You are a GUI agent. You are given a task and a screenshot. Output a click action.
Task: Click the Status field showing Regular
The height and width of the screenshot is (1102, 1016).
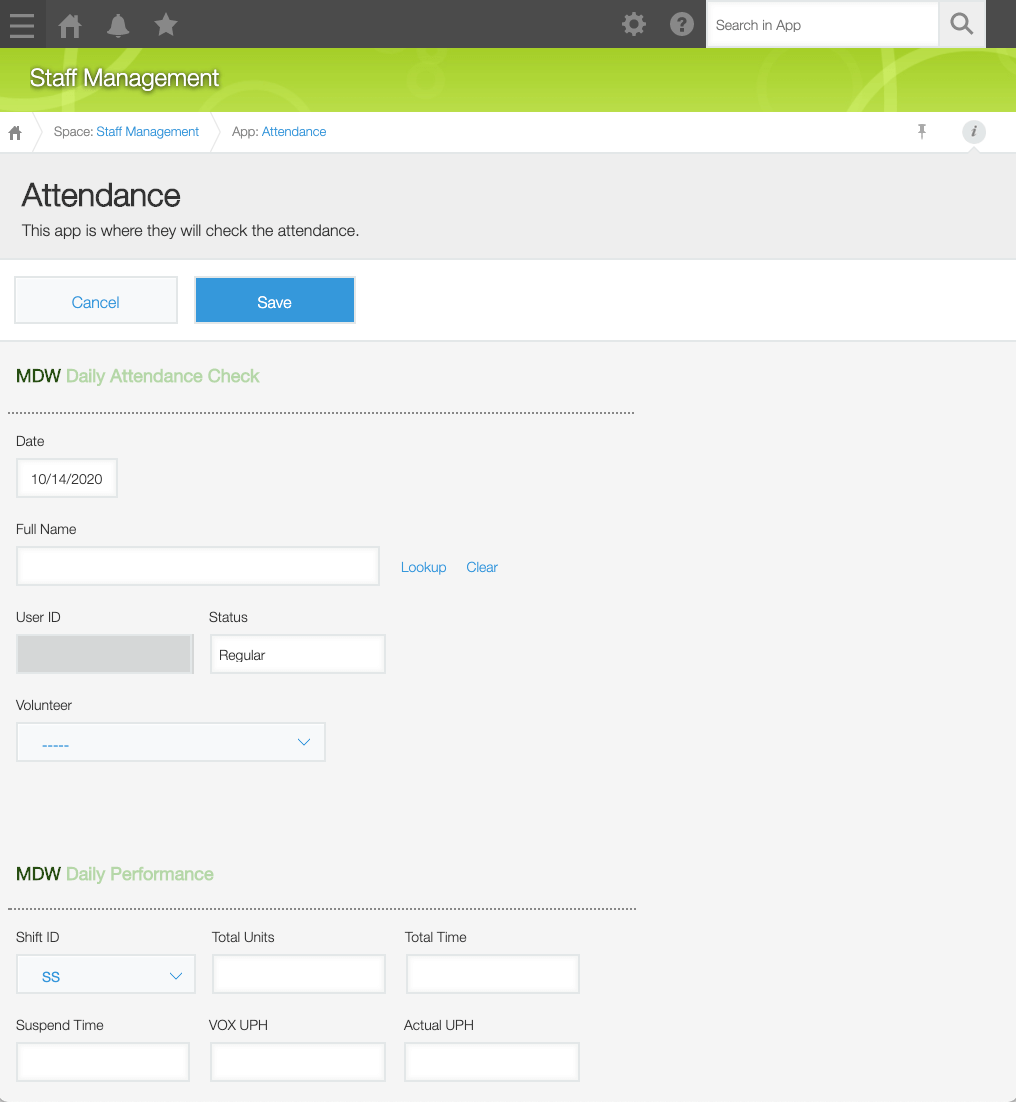click(298, 654)
